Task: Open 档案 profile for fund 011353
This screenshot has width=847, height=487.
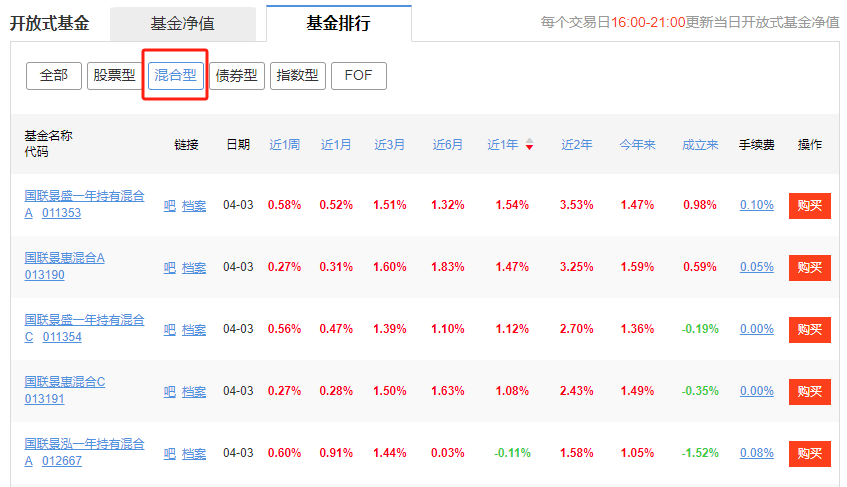Action: (x=194, y=206)
